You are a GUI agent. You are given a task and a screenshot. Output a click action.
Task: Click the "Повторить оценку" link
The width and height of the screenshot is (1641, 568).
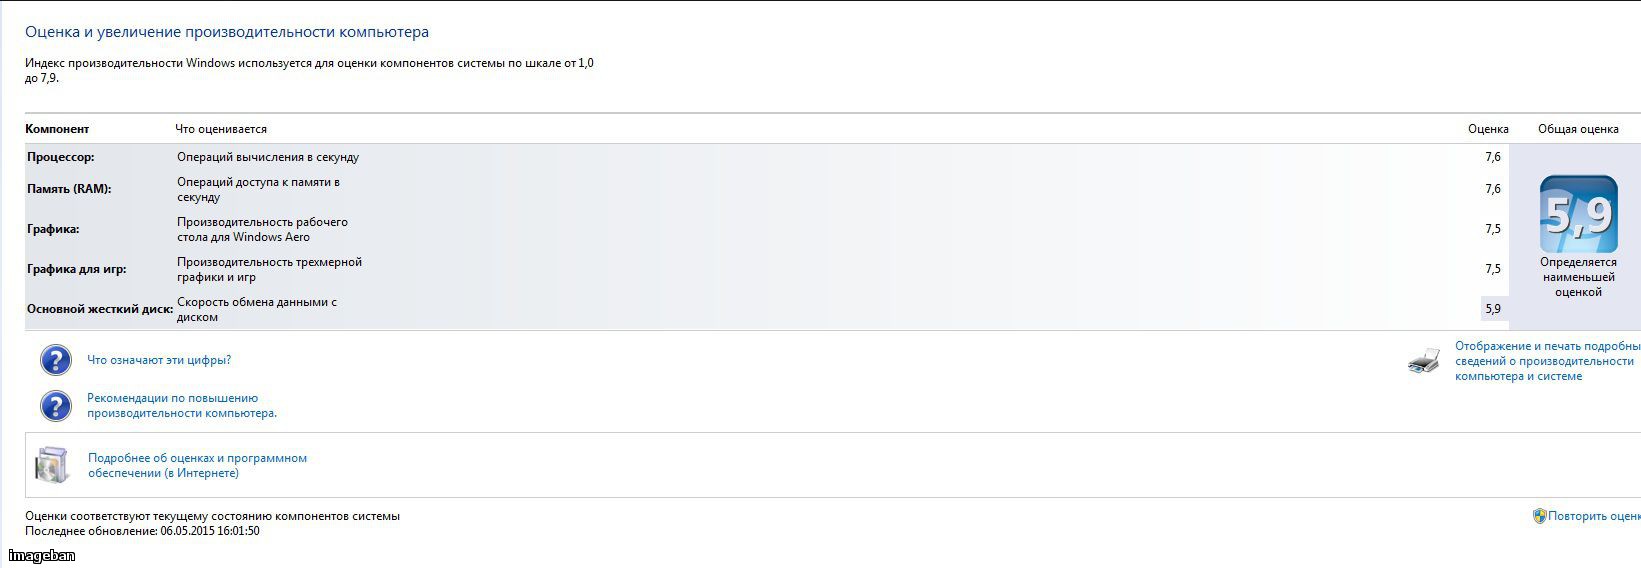pos(1595,516)
